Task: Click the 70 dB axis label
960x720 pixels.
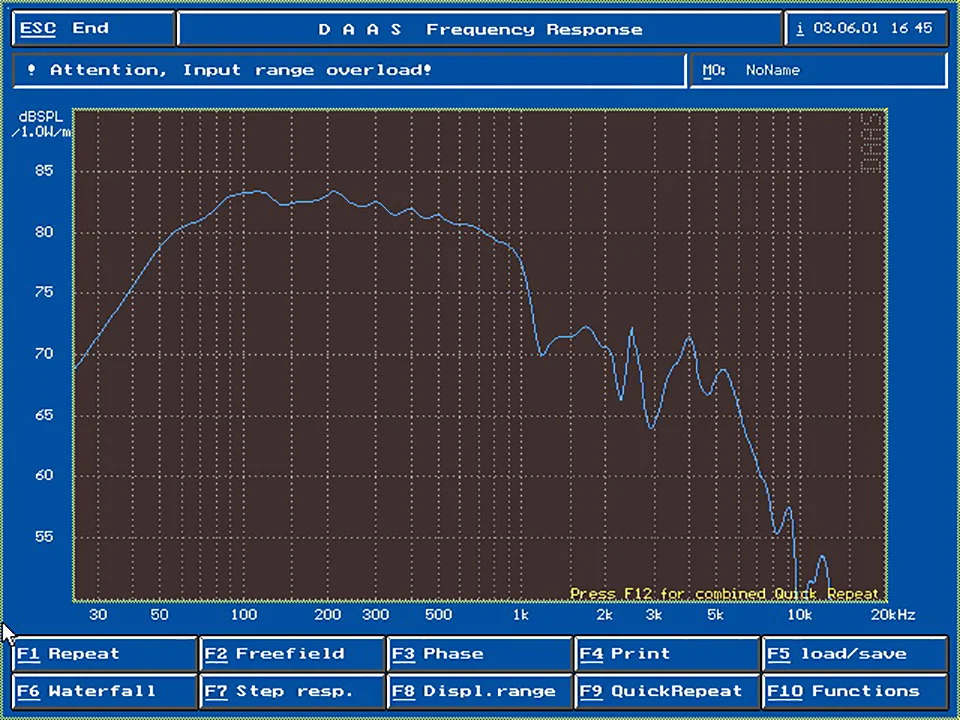Action: click(44, 353)
